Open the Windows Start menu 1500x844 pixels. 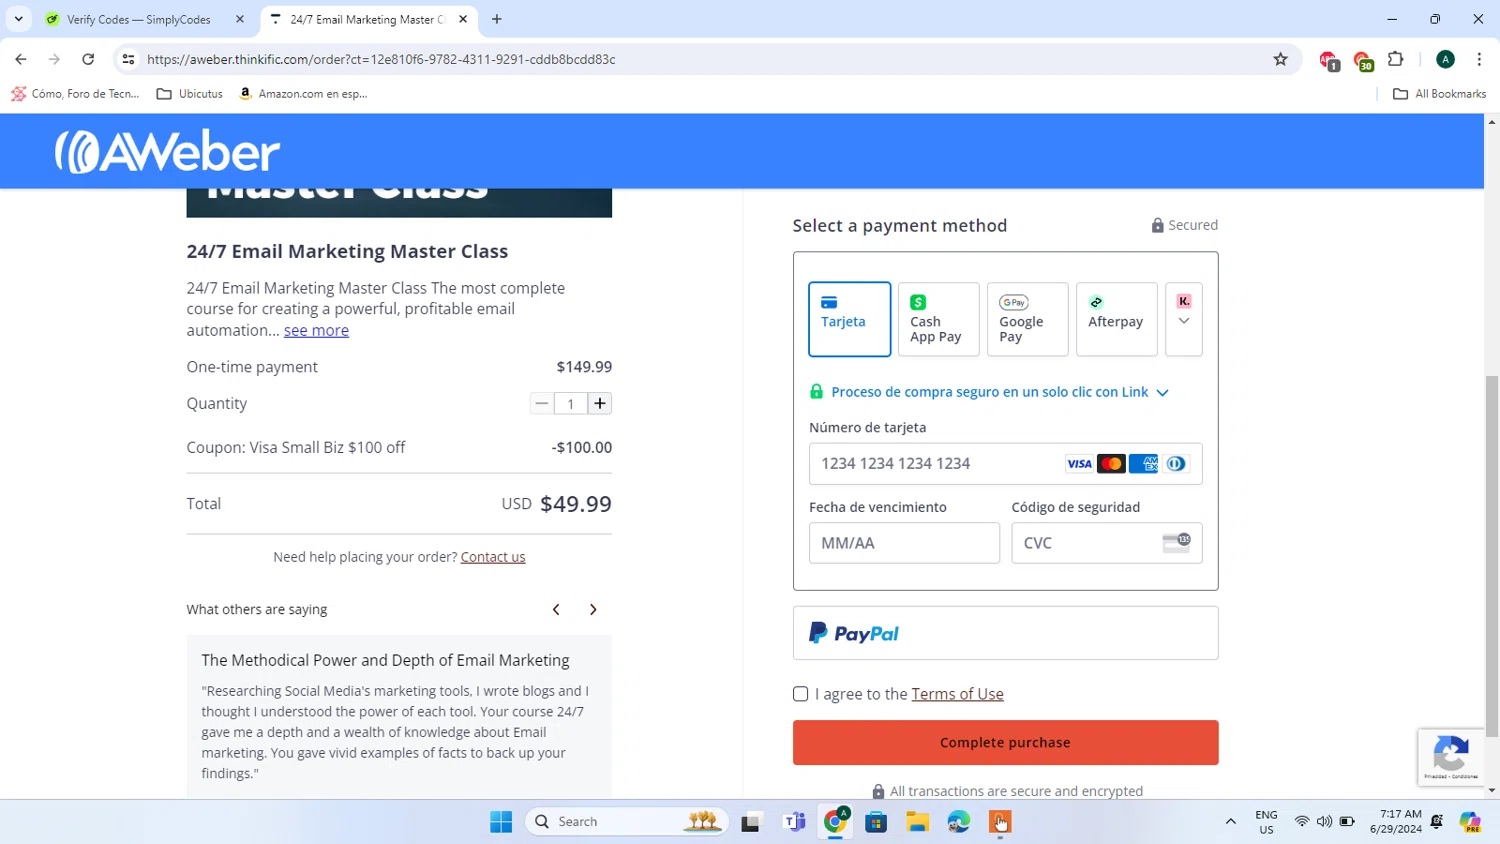(501, 822)
